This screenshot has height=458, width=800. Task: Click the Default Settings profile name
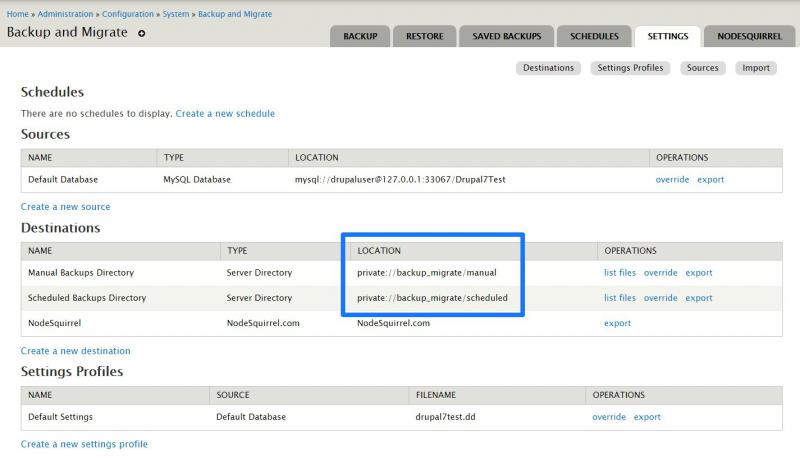click(x=60, y=417)
